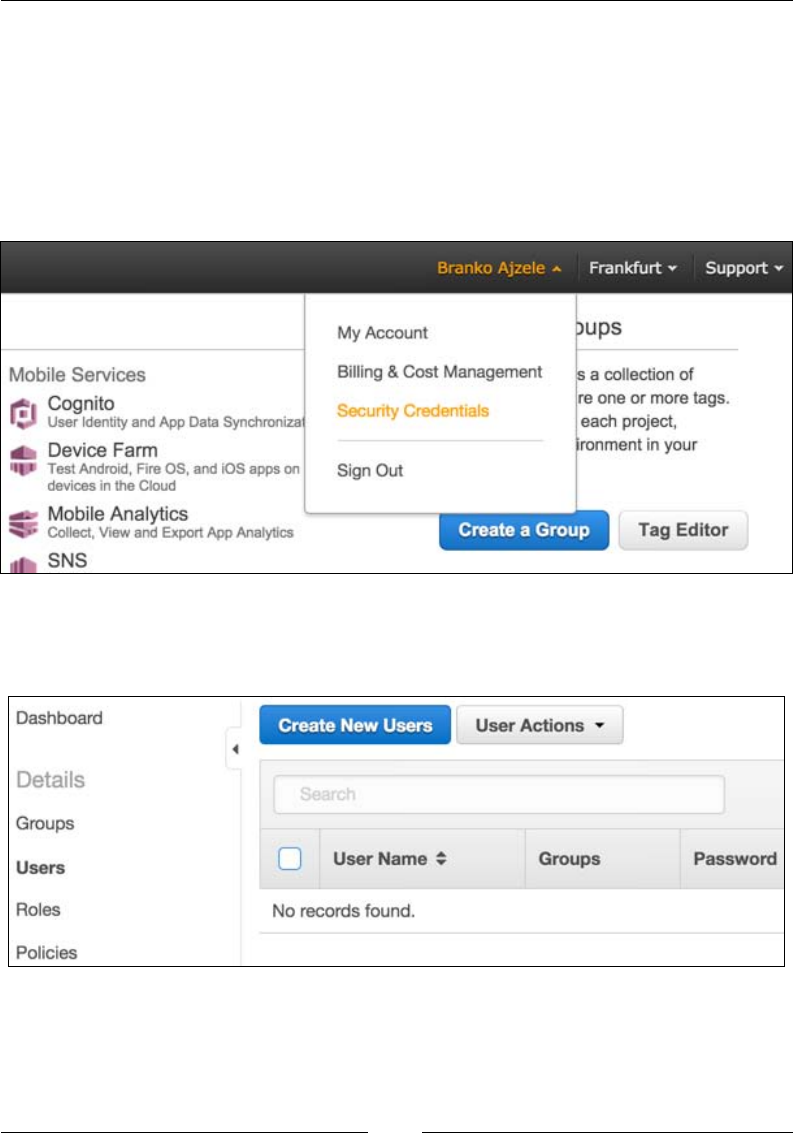Toggle the select-all users checkbox
The width and height of the screenshot is (793, 1142).
tap(290, 859)
